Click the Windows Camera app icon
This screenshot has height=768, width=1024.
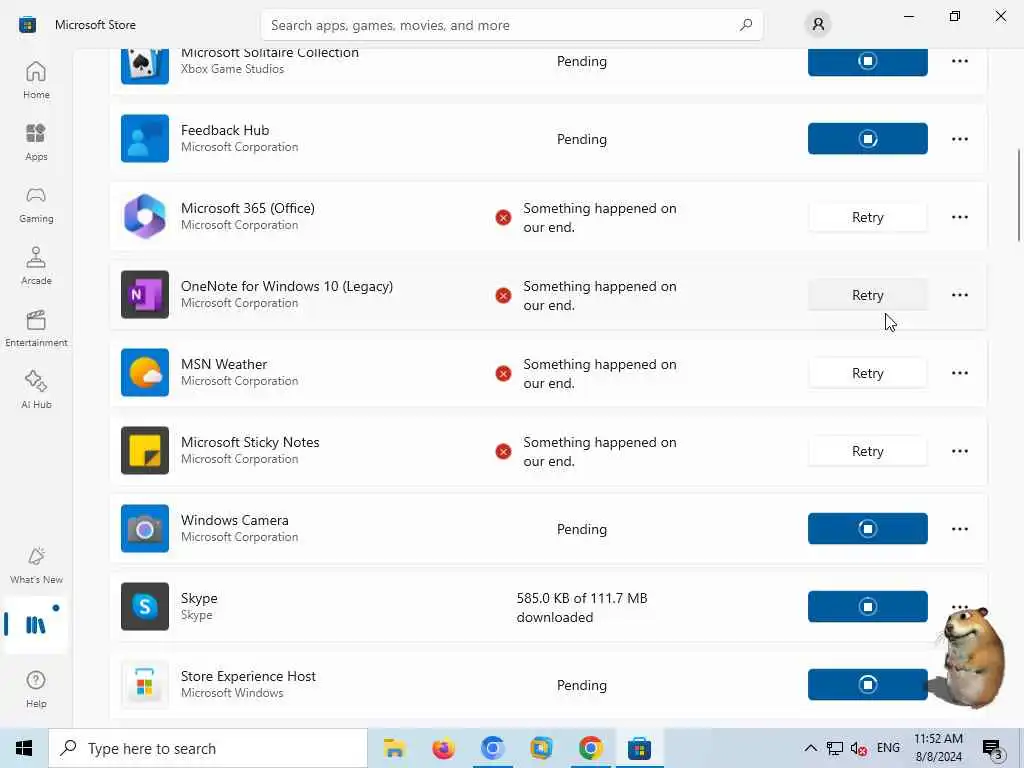click(x=145, y=528)
